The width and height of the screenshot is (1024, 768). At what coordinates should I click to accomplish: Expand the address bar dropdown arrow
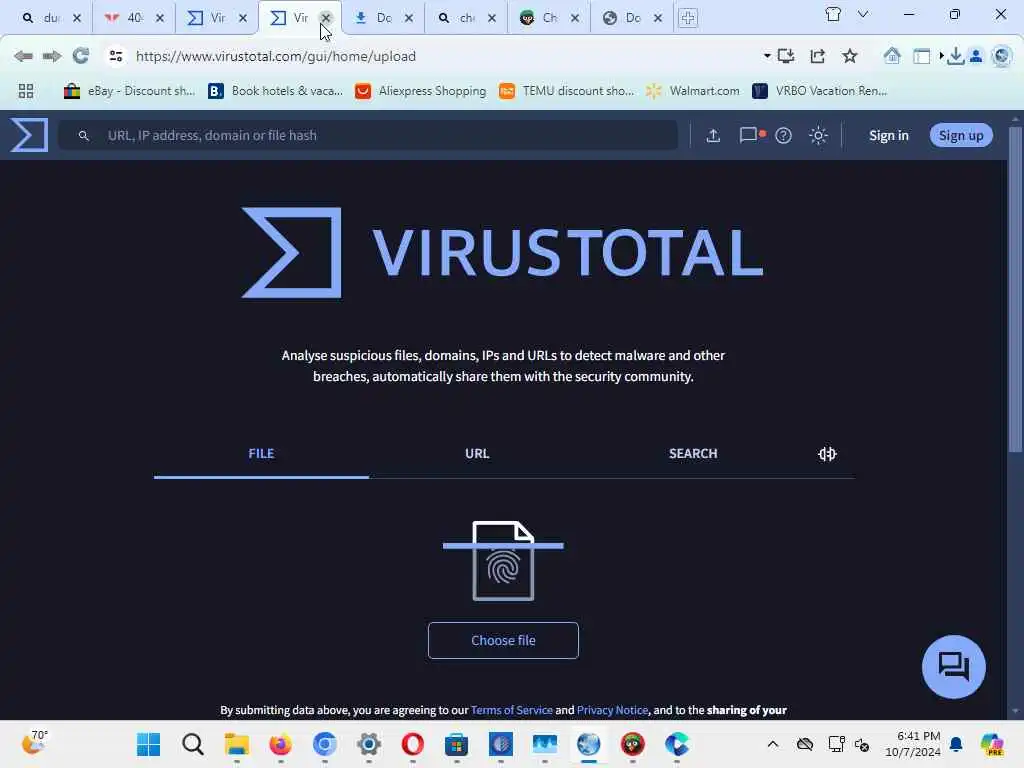coord(767,56)
